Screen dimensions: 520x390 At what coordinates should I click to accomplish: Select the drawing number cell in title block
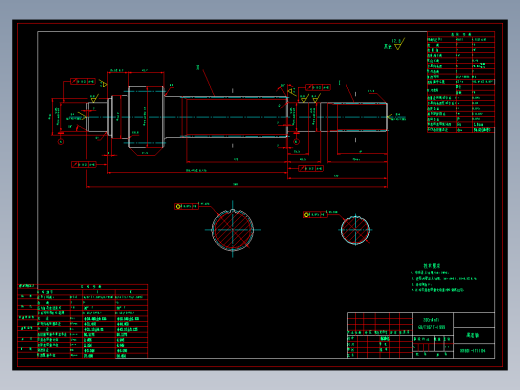point(474,351)
